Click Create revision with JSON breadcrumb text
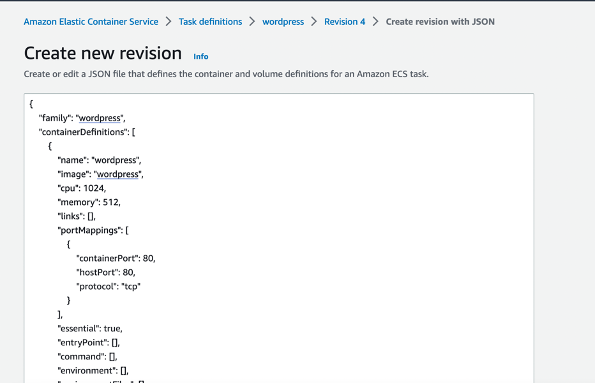Screen dimensions: 595x383 click(440, 22)
